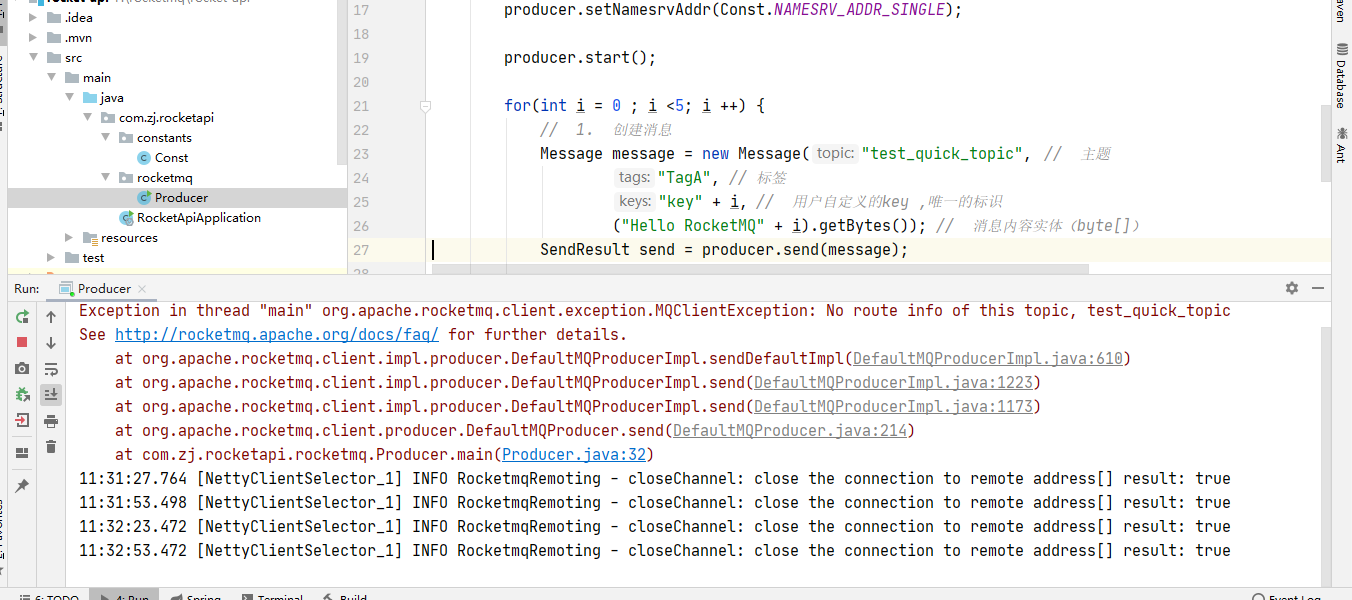Expand the resources folder
The height and width of the screenshot is (600, 1352).
71,238
